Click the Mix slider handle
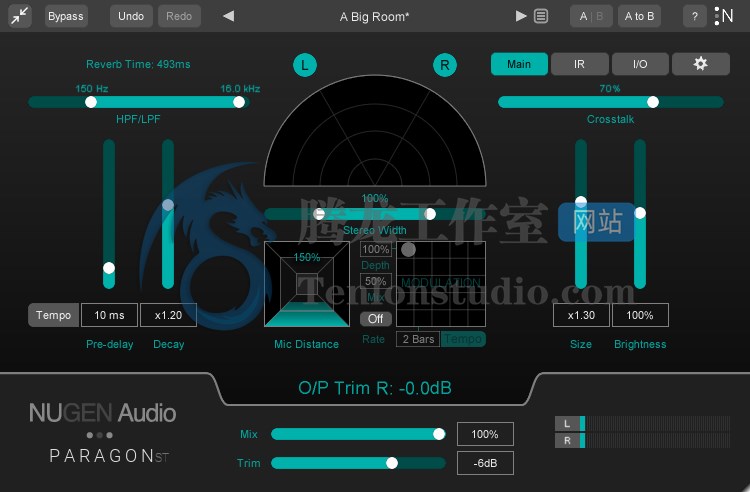750x492 pixels. click(x=439, y=434)
